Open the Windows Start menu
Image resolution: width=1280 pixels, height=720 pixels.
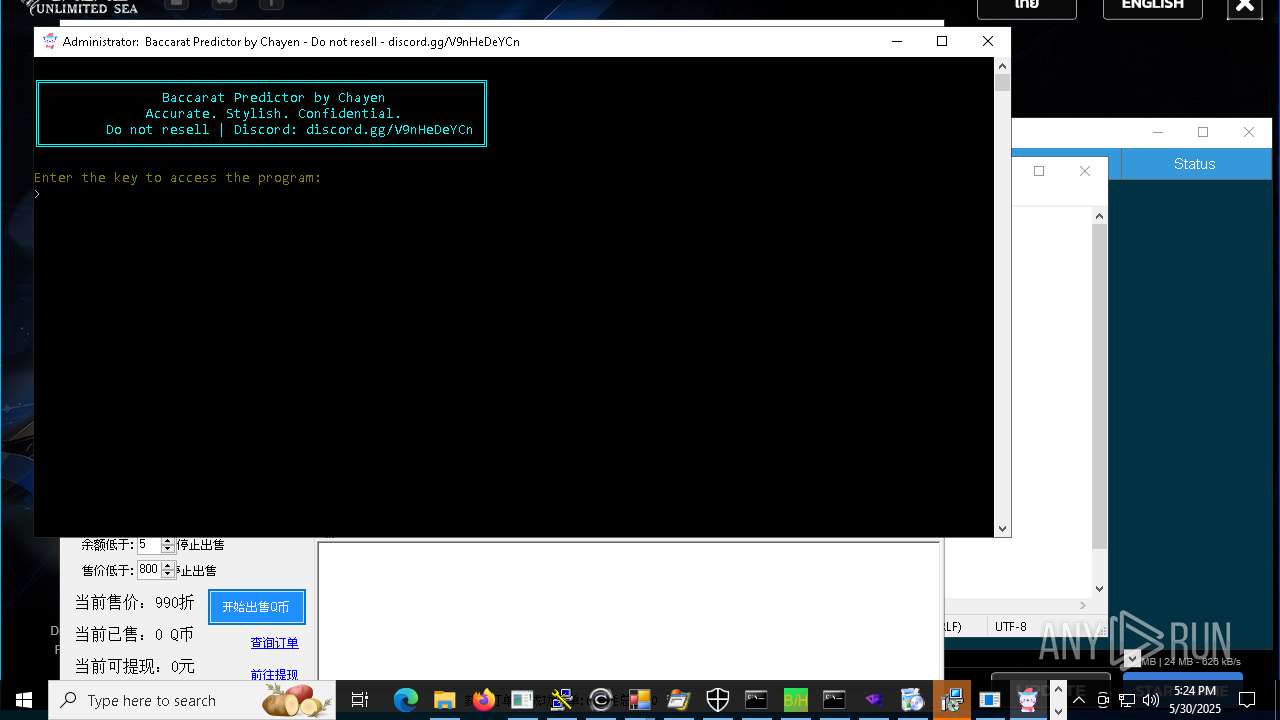(24, 700)
